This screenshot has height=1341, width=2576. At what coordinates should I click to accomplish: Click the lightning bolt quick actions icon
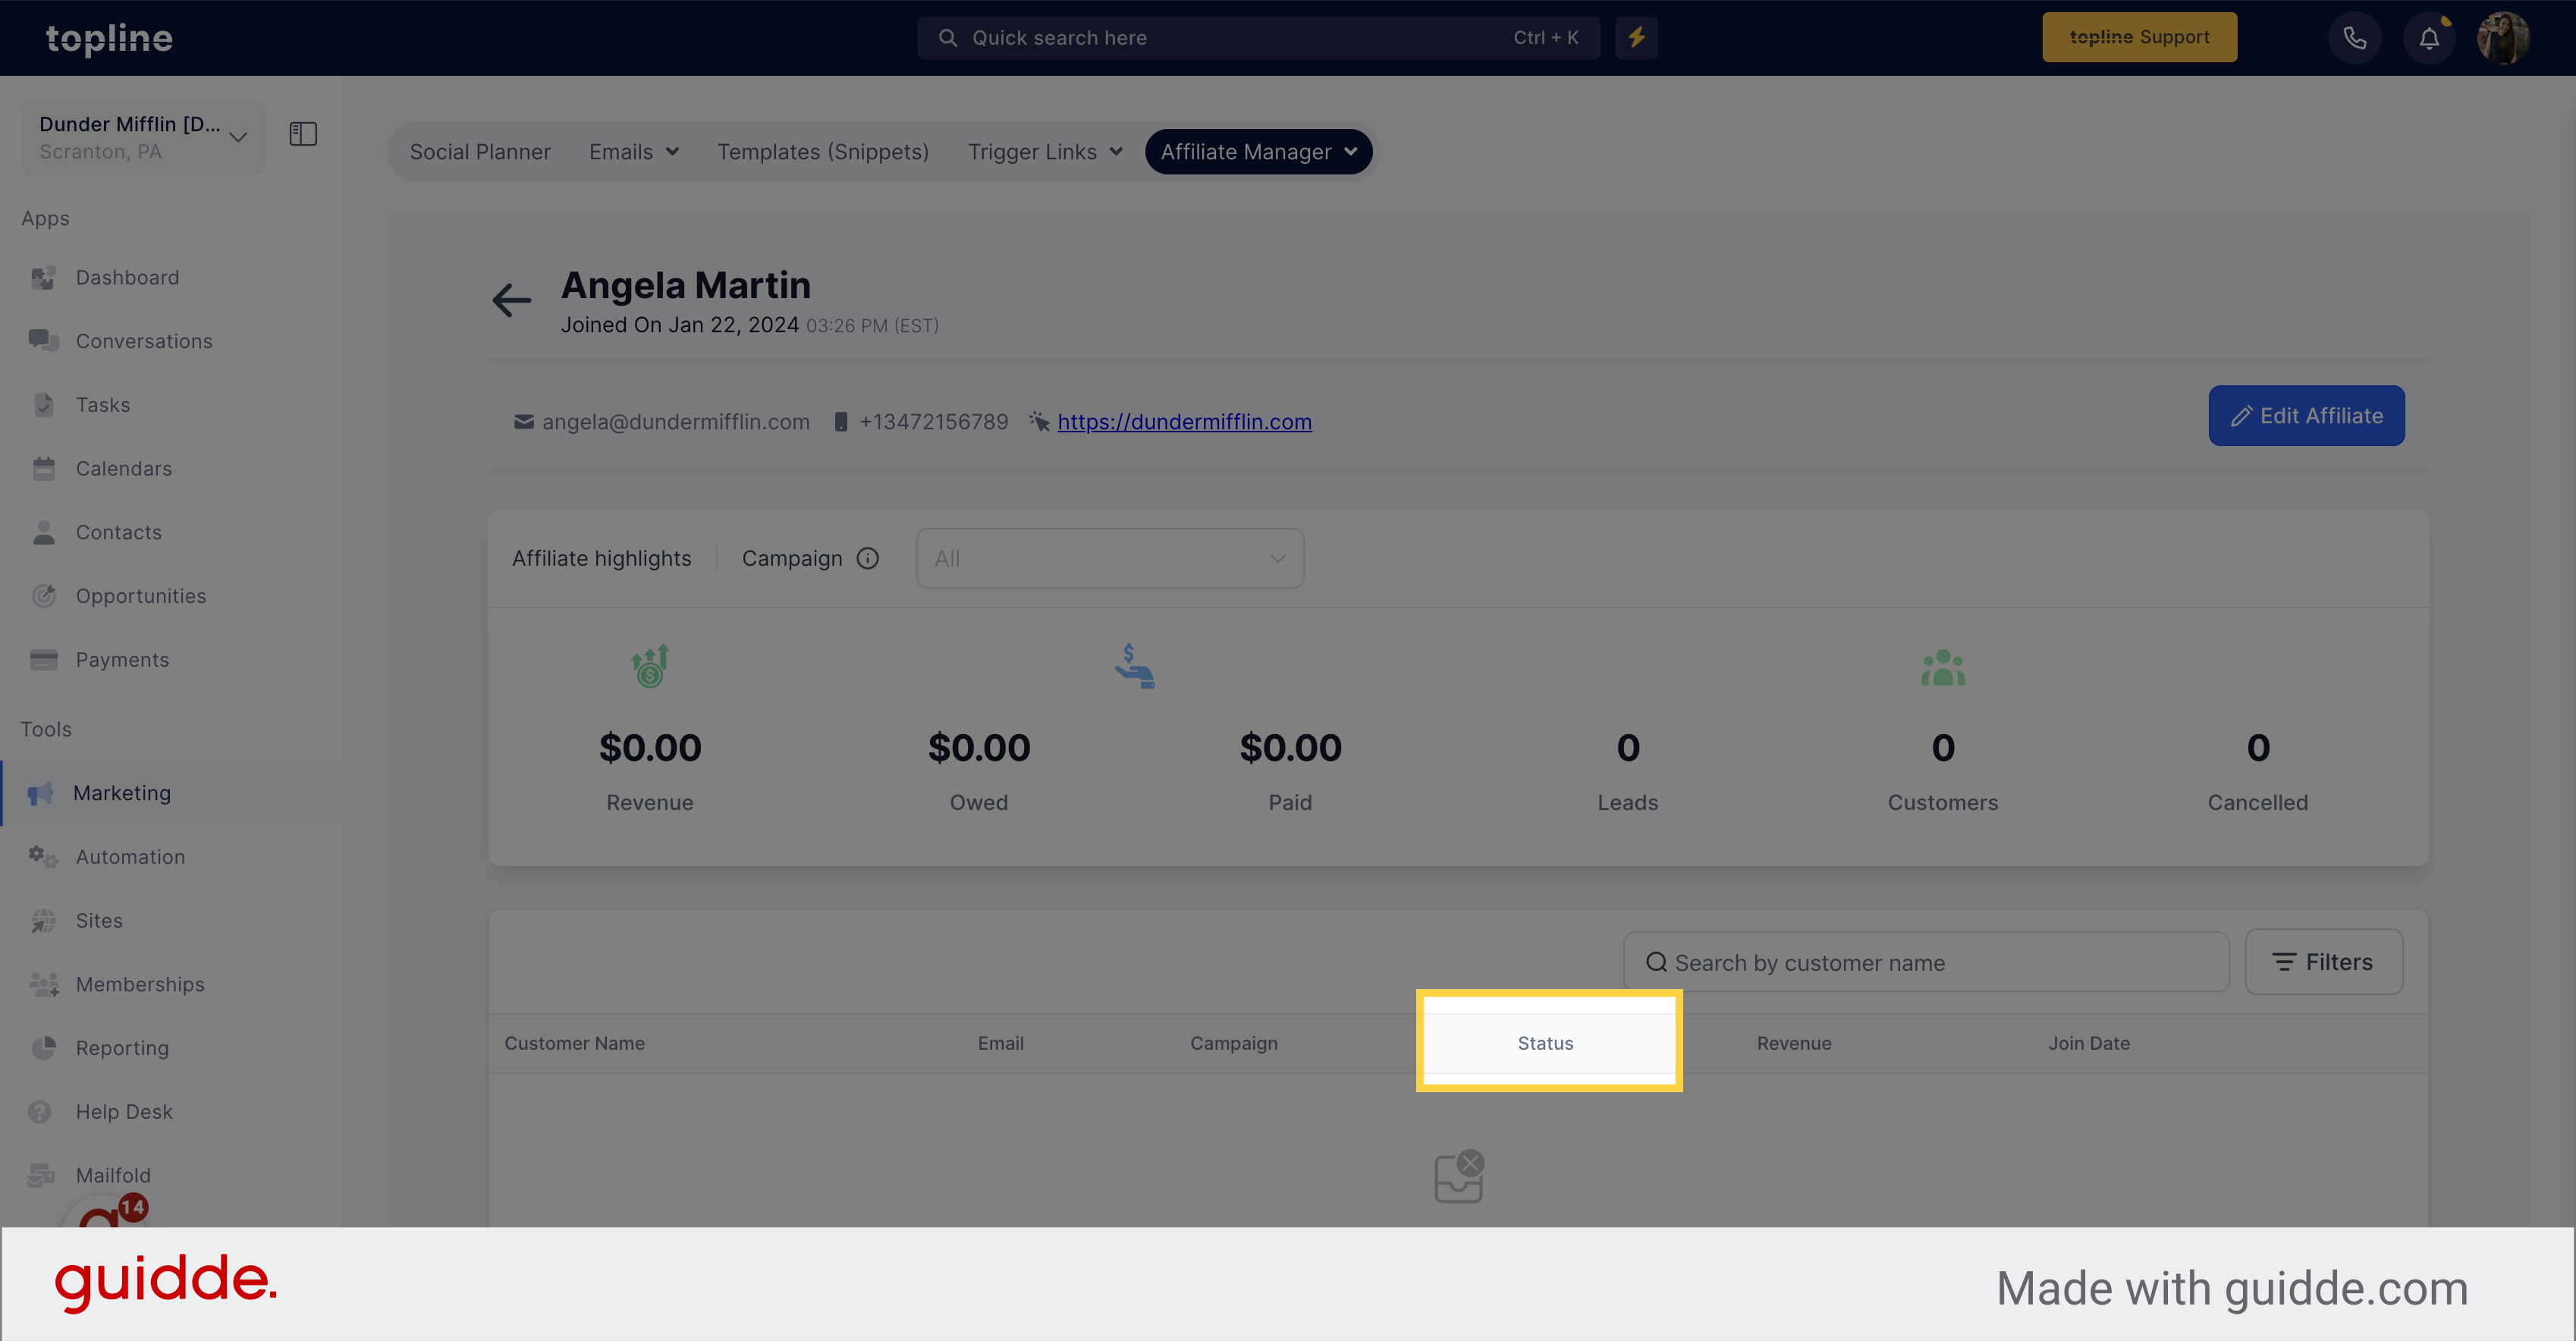[x=1637, y=38]
